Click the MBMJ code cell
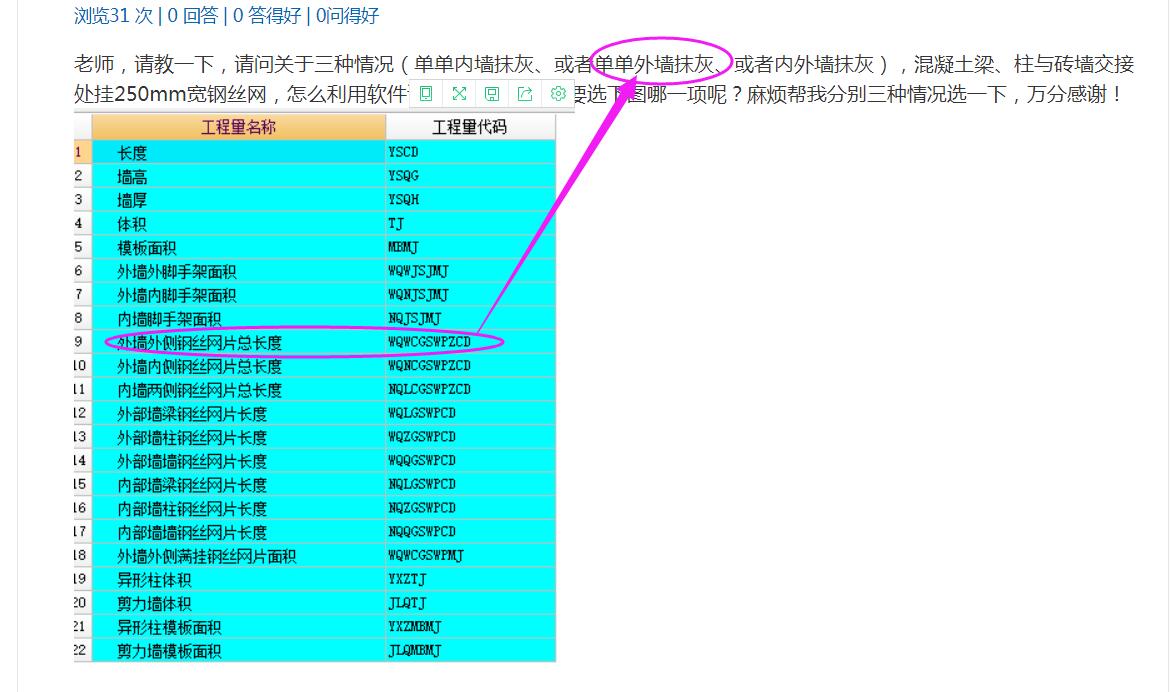 tap(470, 248)
